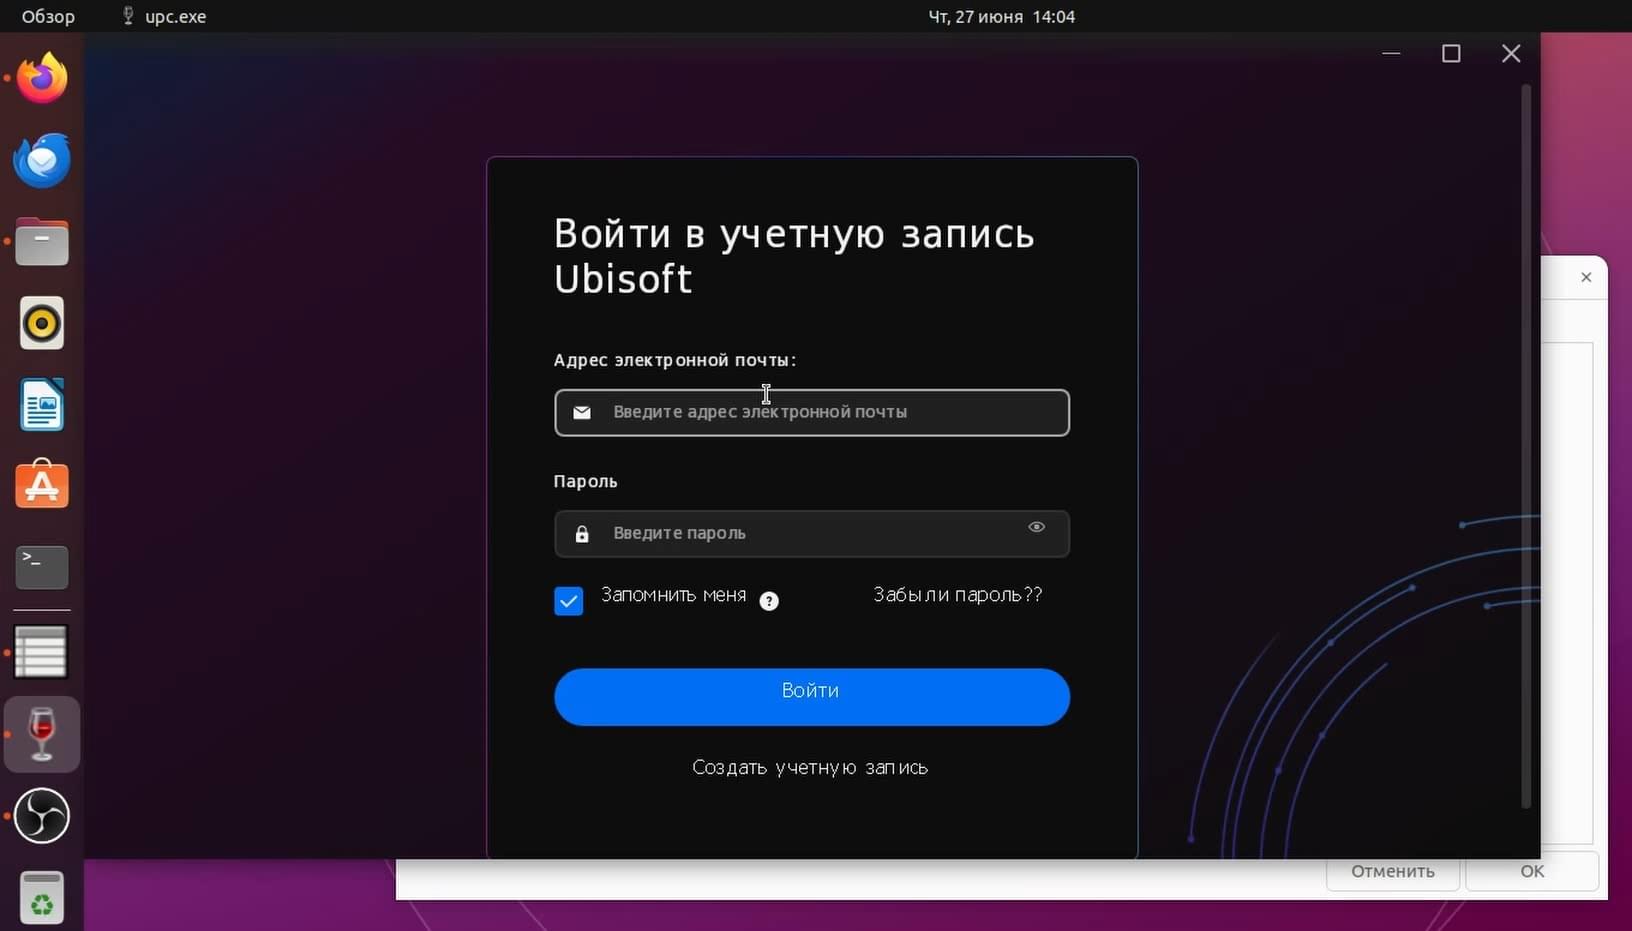Screen dimensions: 1632x931
Task: Open OBS Studio from the dock
Action: tap(42, 816)
